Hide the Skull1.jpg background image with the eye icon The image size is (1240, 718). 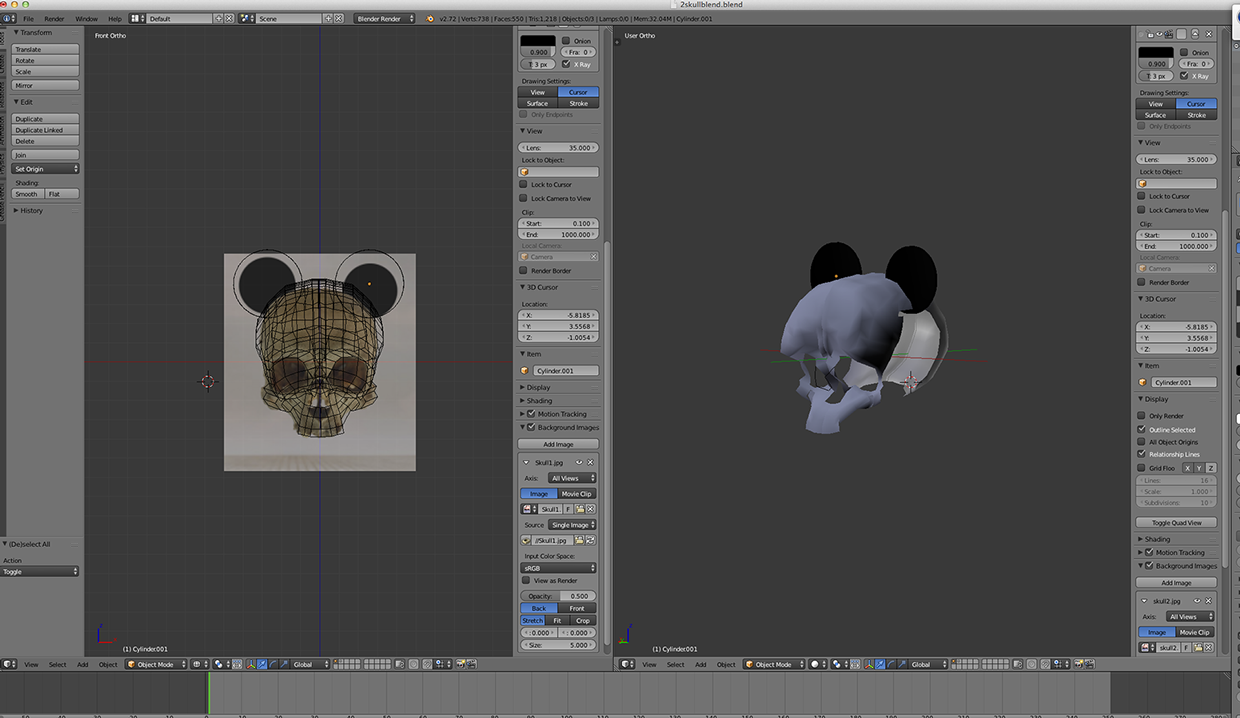coord(579,462)
